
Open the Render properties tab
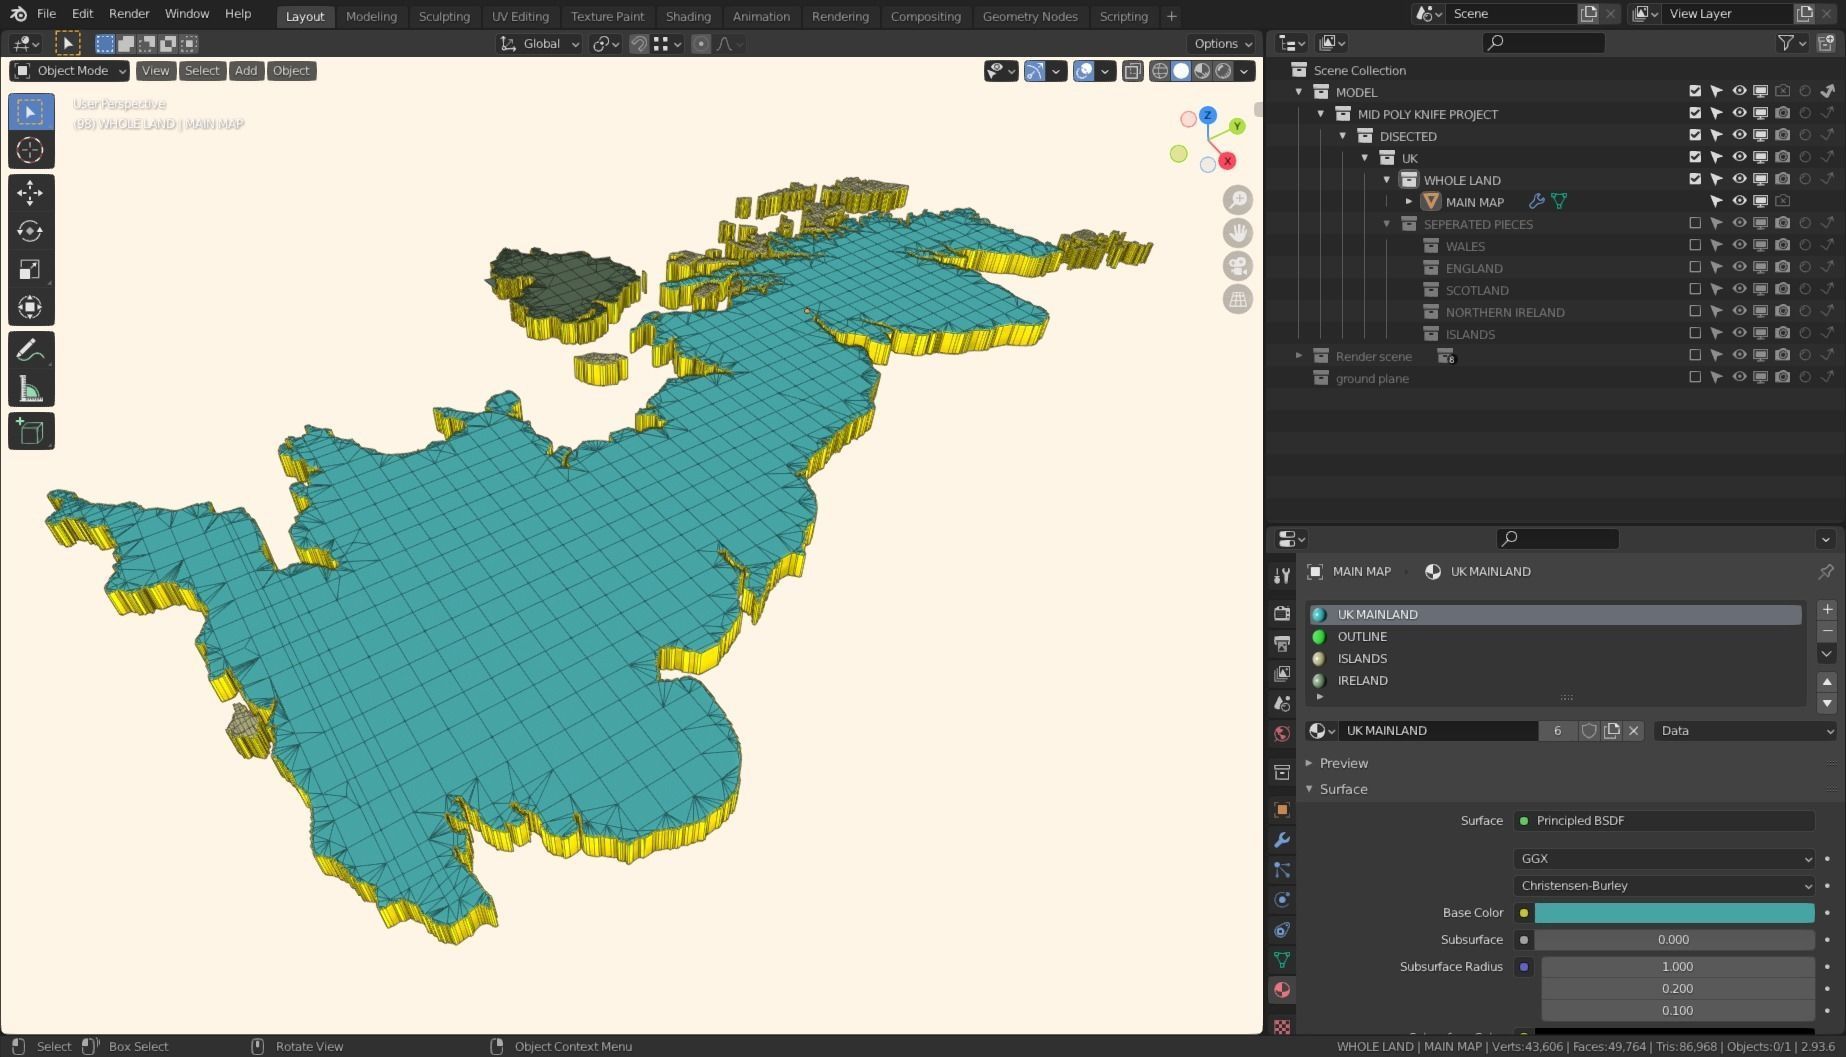coord(1282,613)
